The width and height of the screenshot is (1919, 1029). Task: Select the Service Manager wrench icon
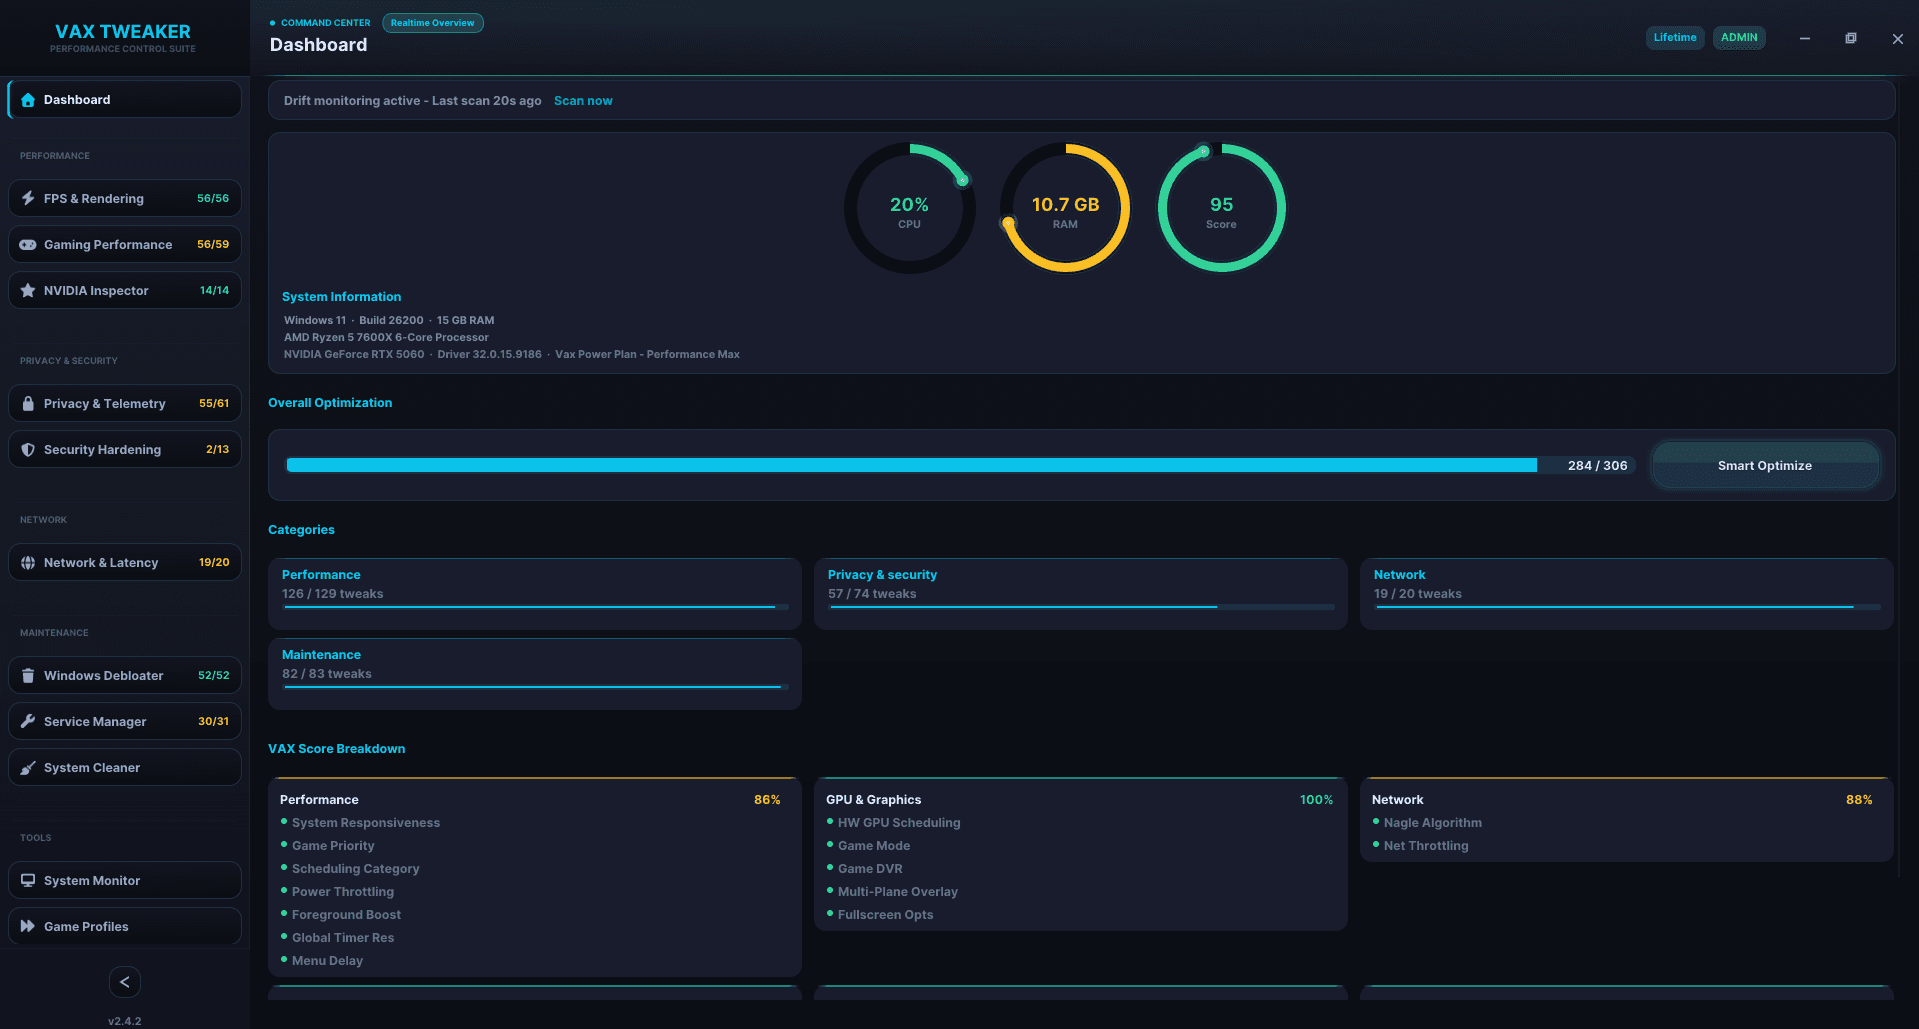[x=27, y=721]
